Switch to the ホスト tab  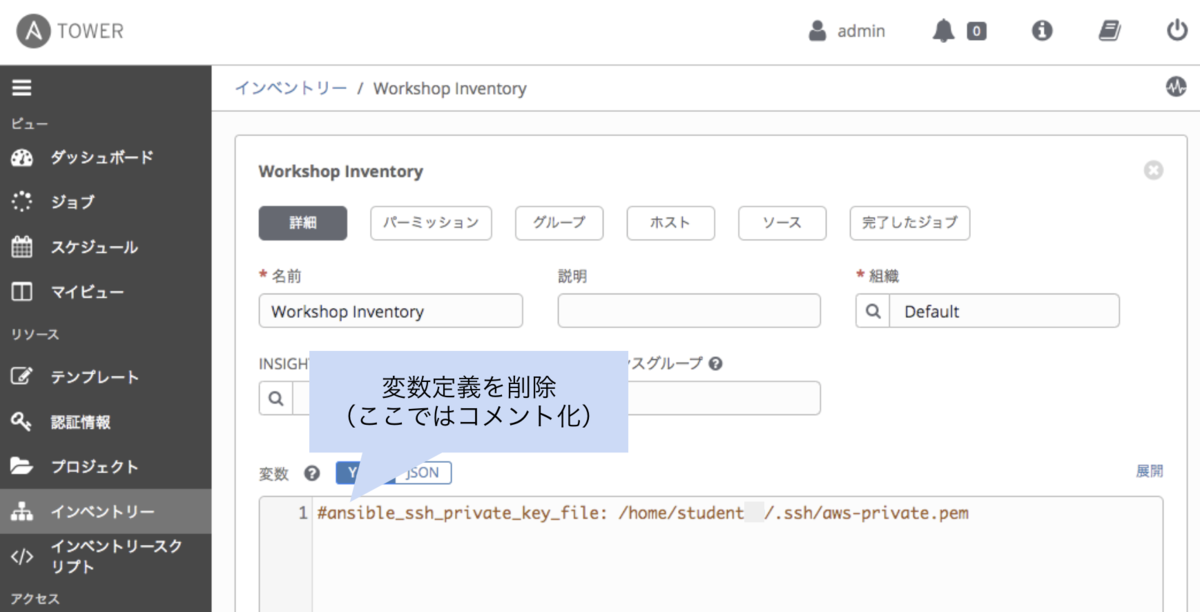pyautogui.click(x=670, y=223)
